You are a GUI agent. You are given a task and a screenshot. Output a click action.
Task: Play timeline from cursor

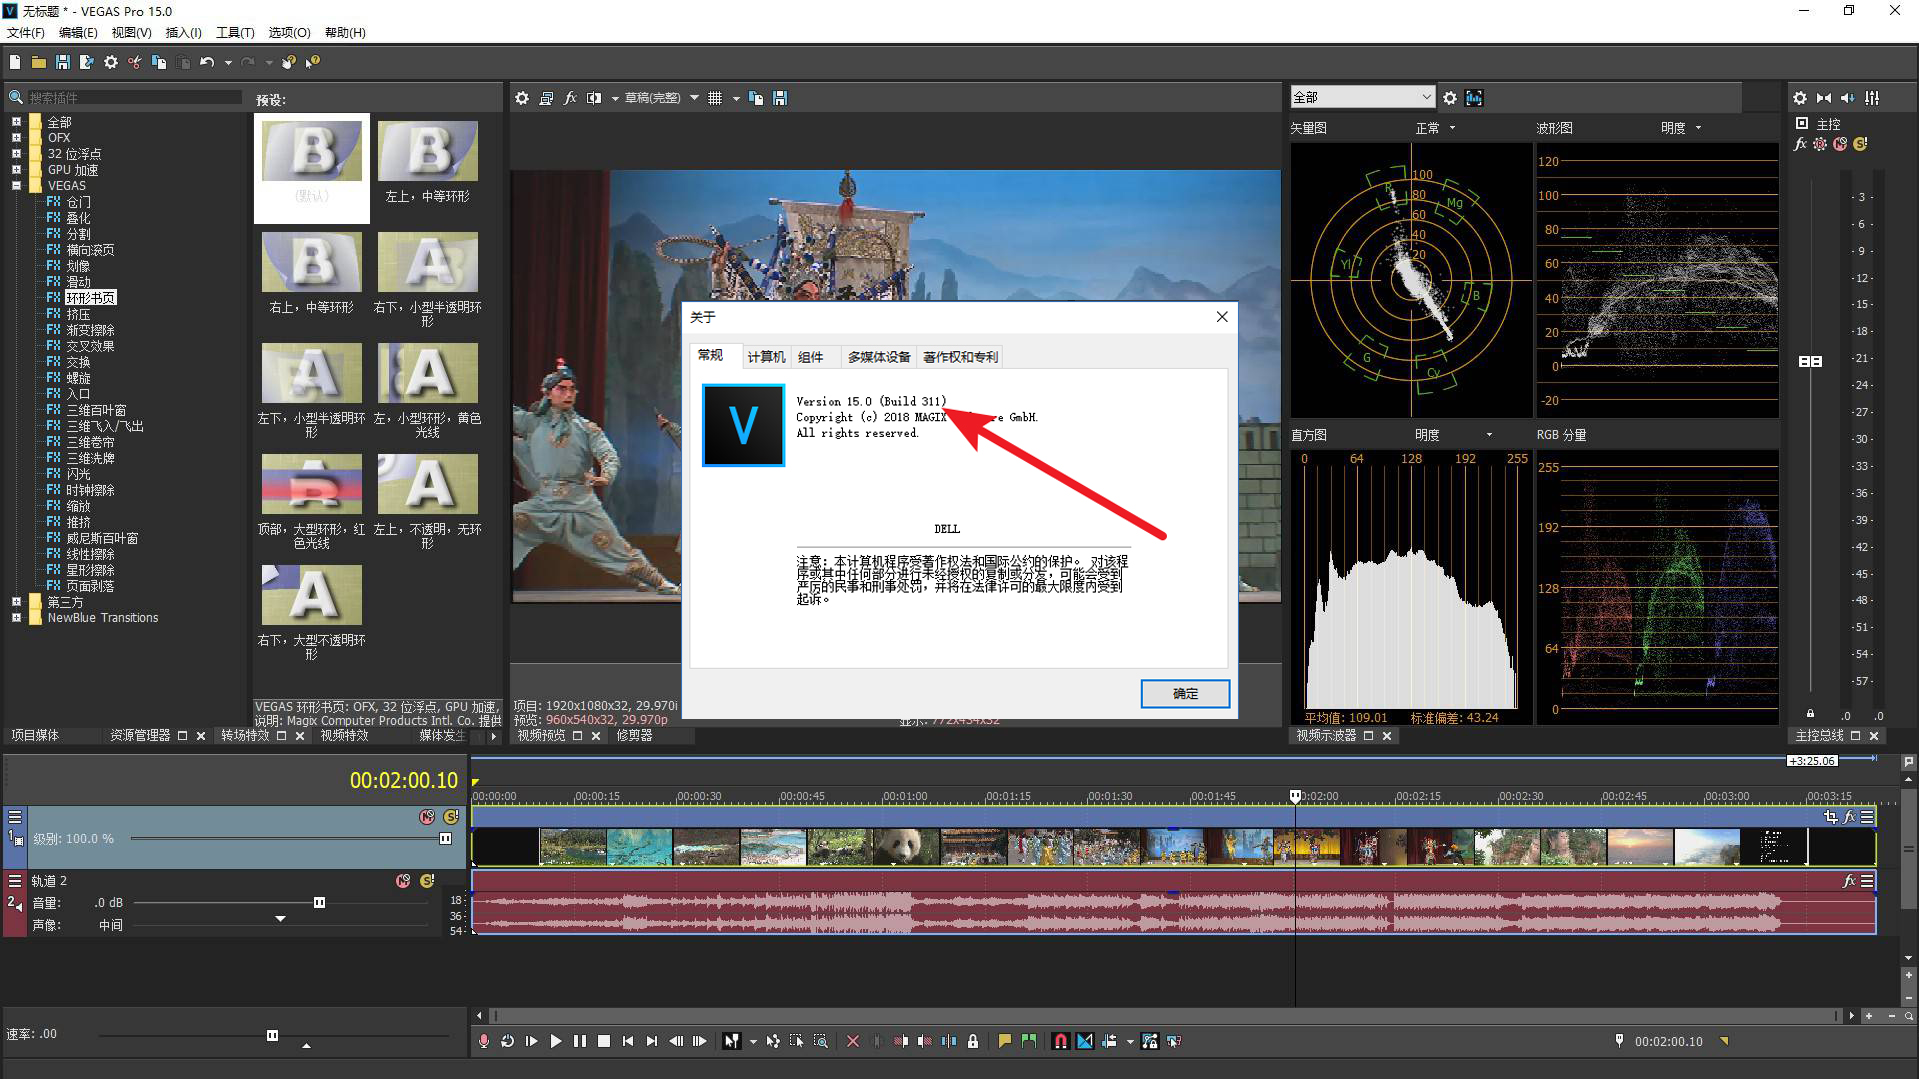point(556,1041)
